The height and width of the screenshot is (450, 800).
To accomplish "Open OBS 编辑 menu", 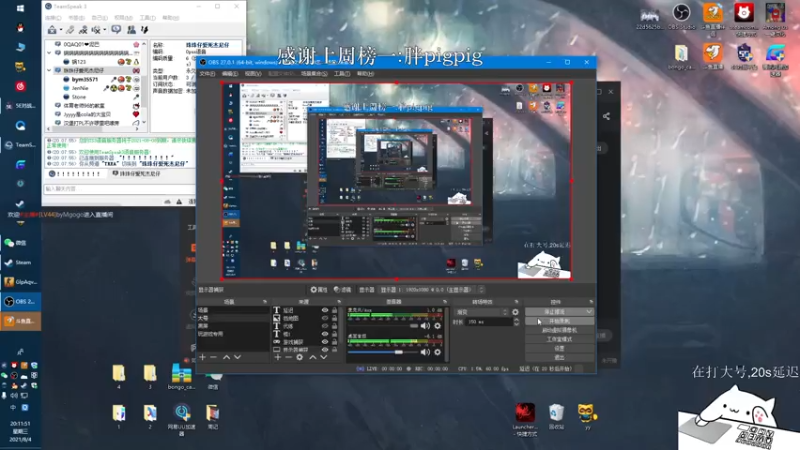I will point(230,73).
